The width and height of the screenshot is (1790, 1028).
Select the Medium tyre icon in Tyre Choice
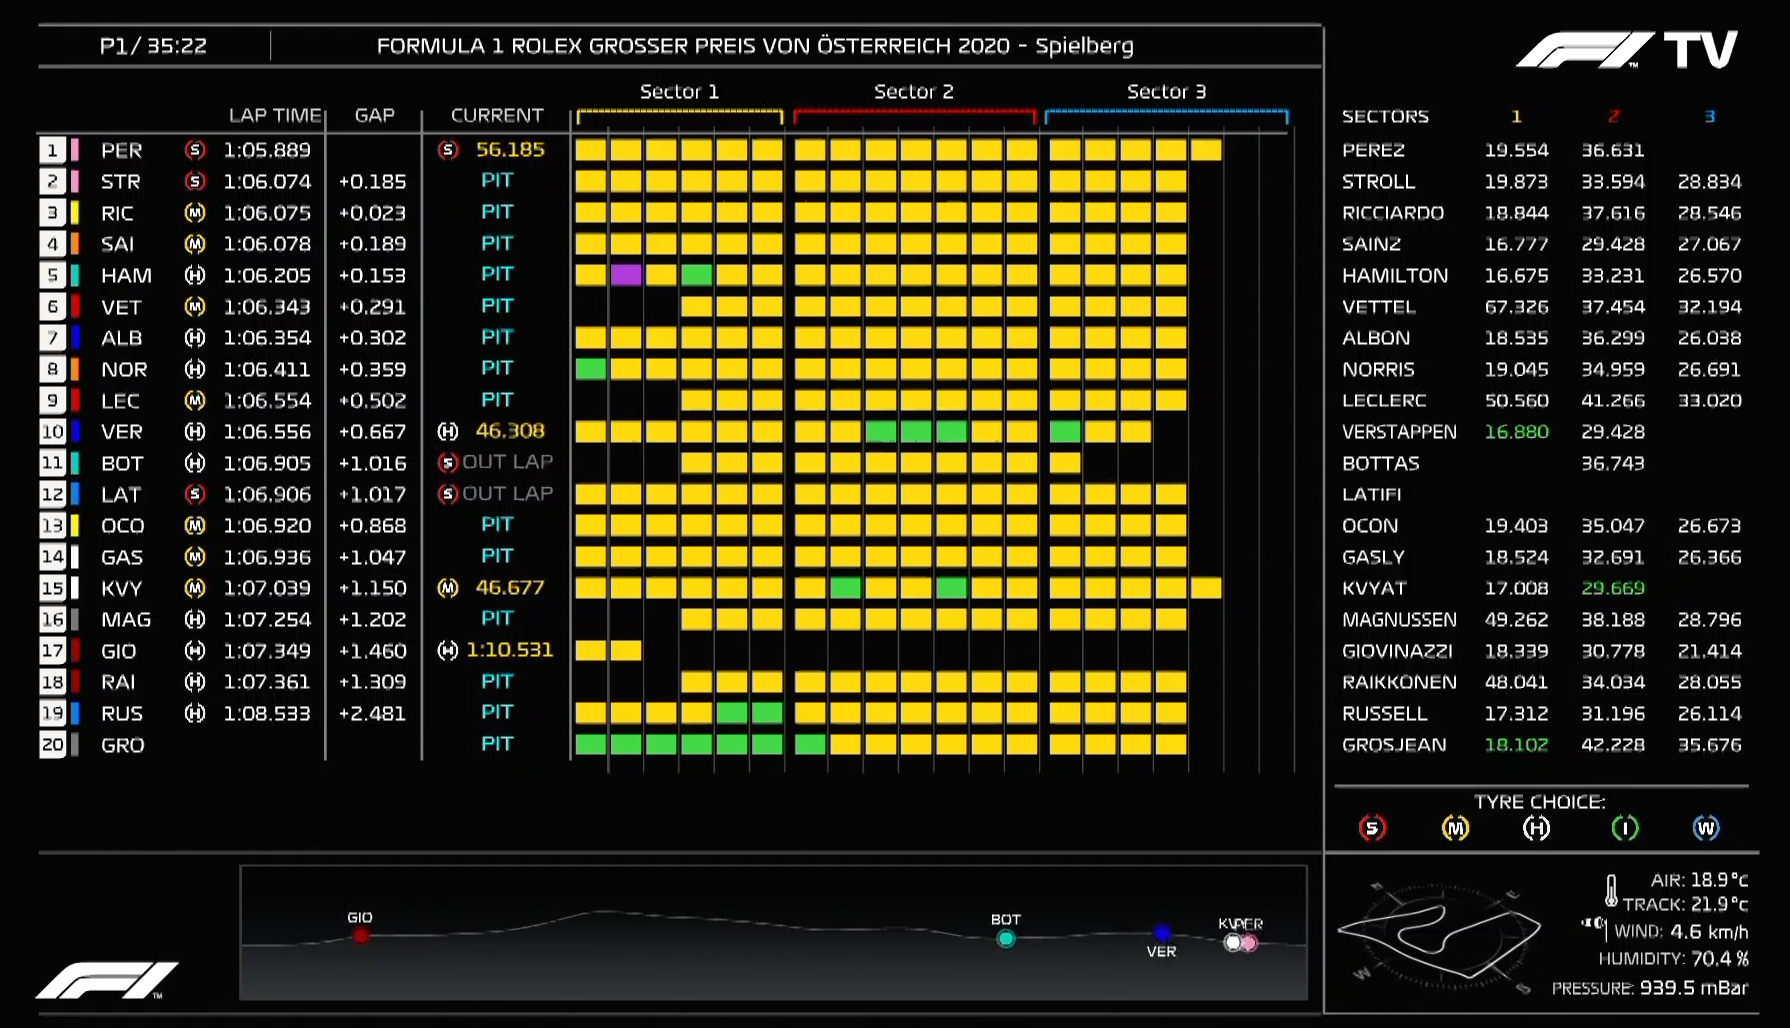tap(1455, 828)
